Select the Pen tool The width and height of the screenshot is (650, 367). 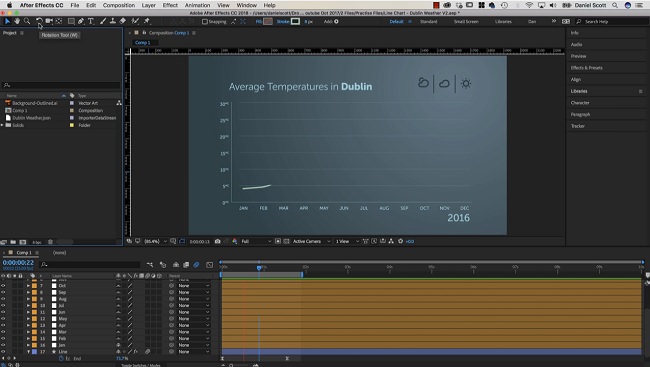81,21
